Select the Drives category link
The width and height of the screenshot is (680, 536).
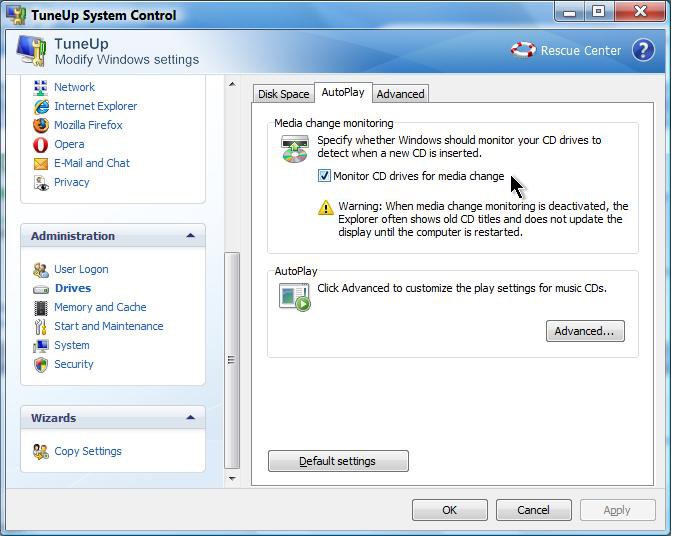pyautogui.click(x=73, y=288)
